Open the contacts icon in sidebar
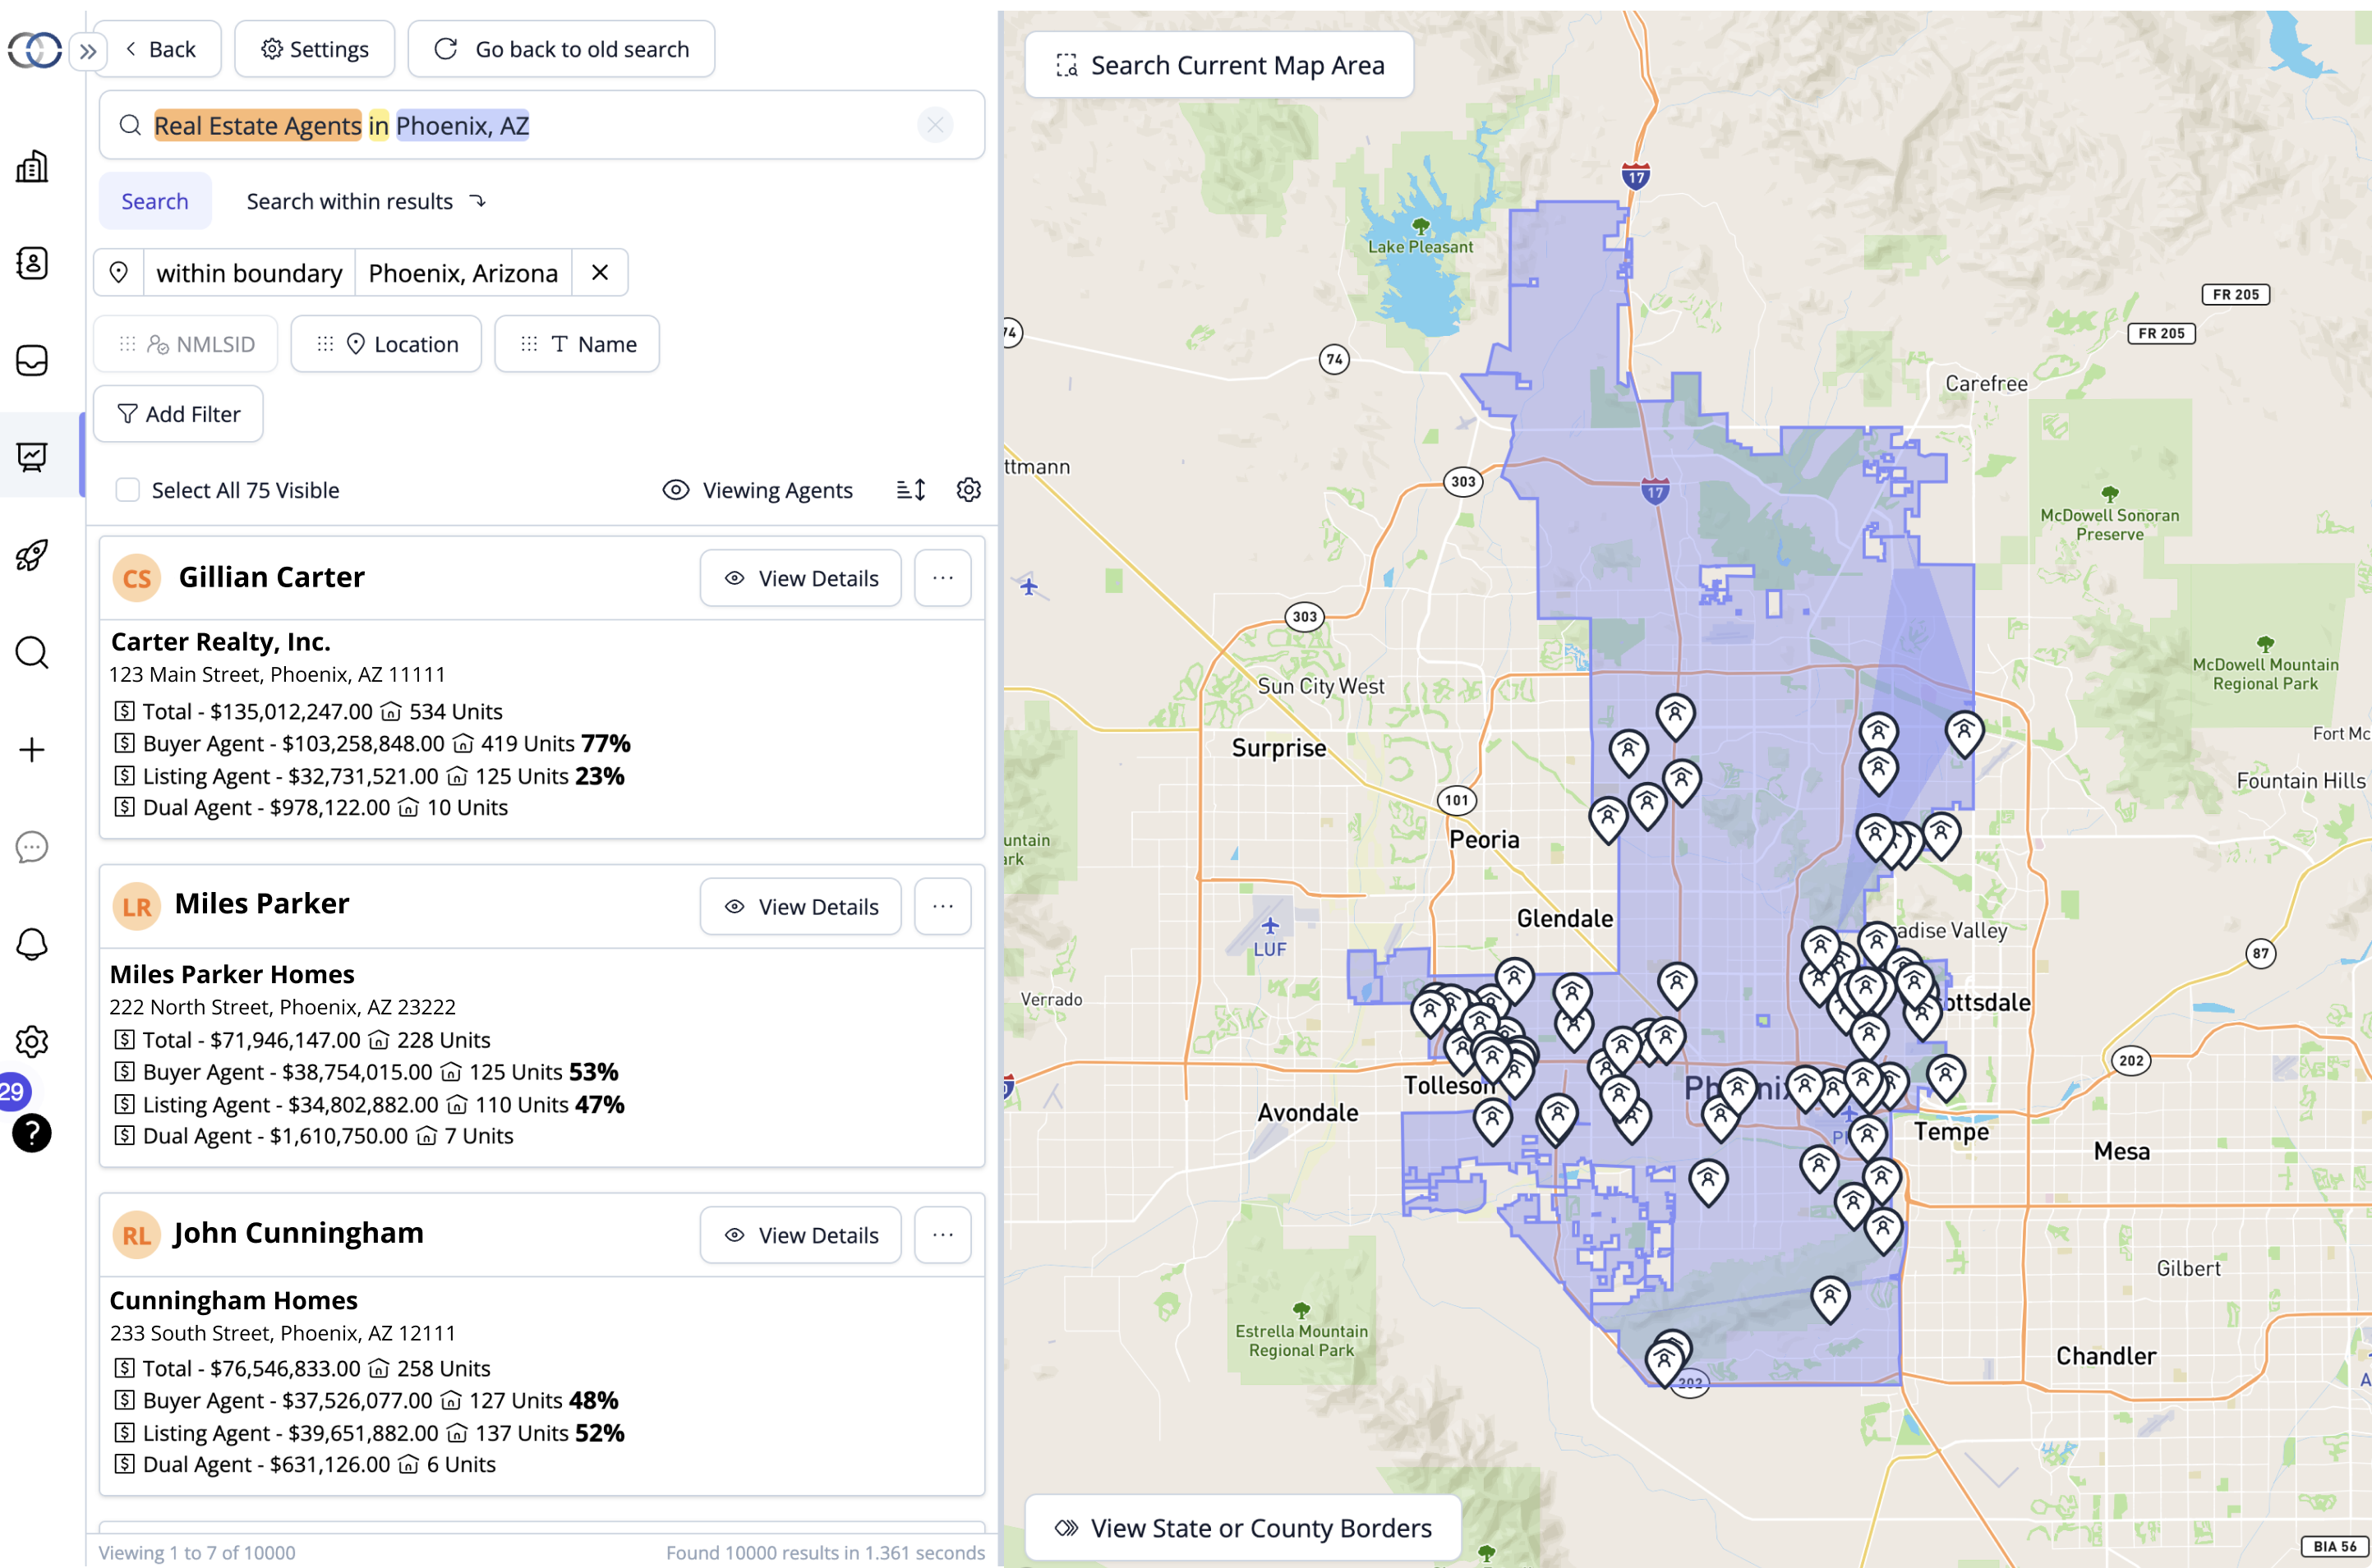Viewport: 2372px width, 1568px height. [x=32, y=263]
